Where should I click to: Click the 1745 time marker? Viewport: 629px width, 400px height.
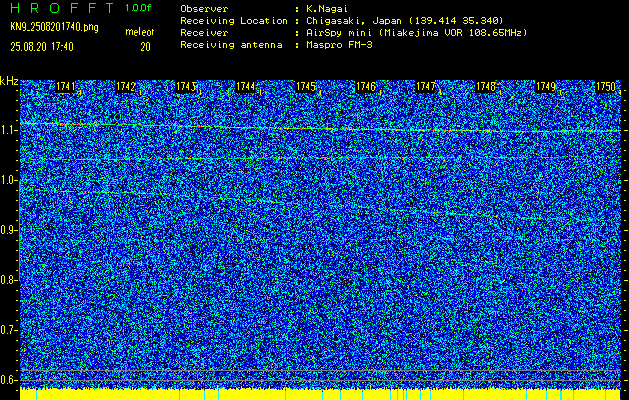pyautogui.click(x=306, y=87)
